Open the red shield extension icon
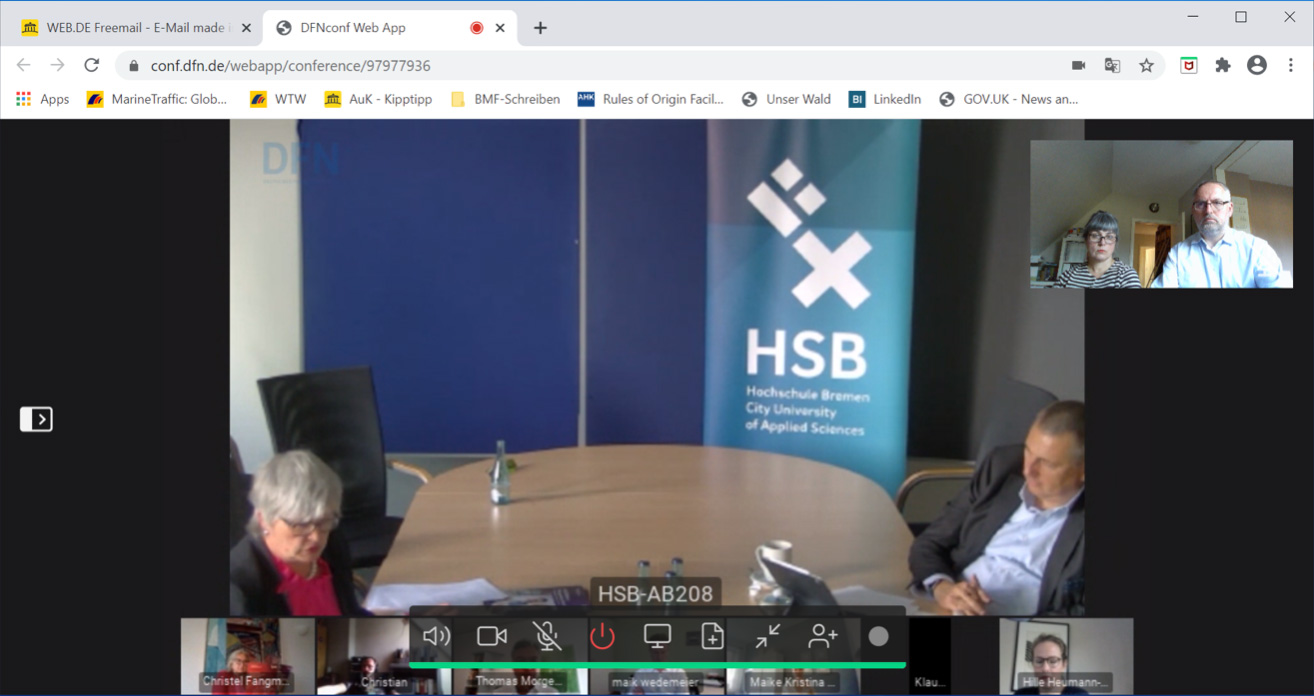Image resolution: width=1314 pixels, height=696 pixels. 1189,66
